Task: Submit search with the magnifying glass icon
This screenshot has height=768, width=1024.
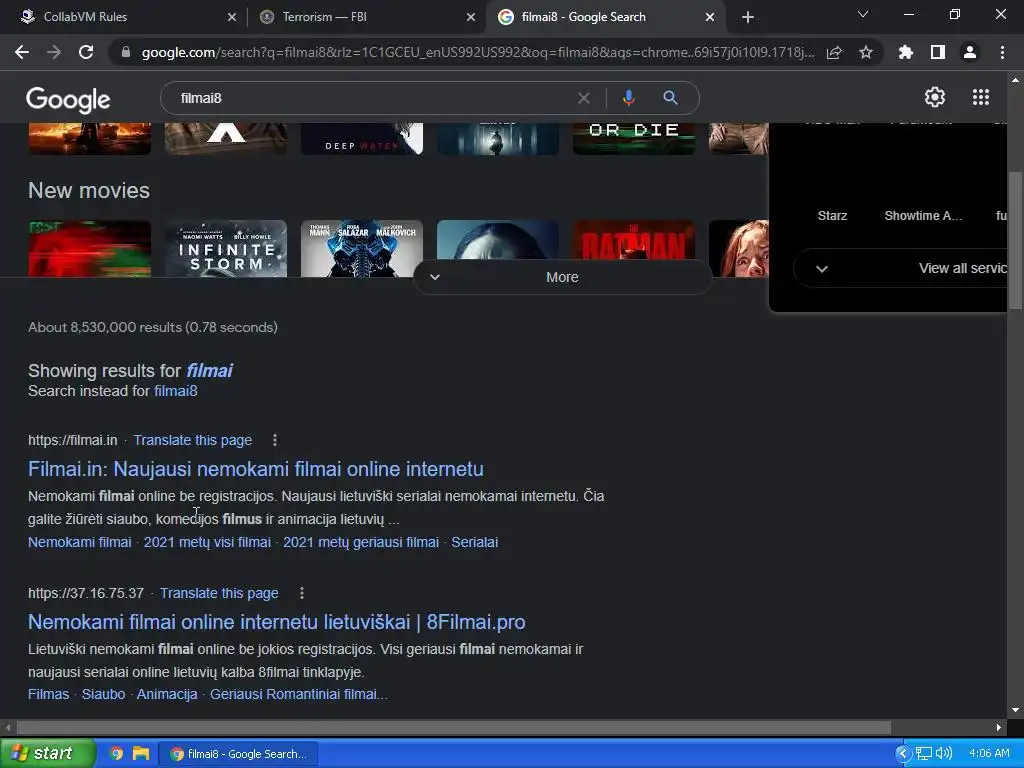Action: click(x=670, y=98)
